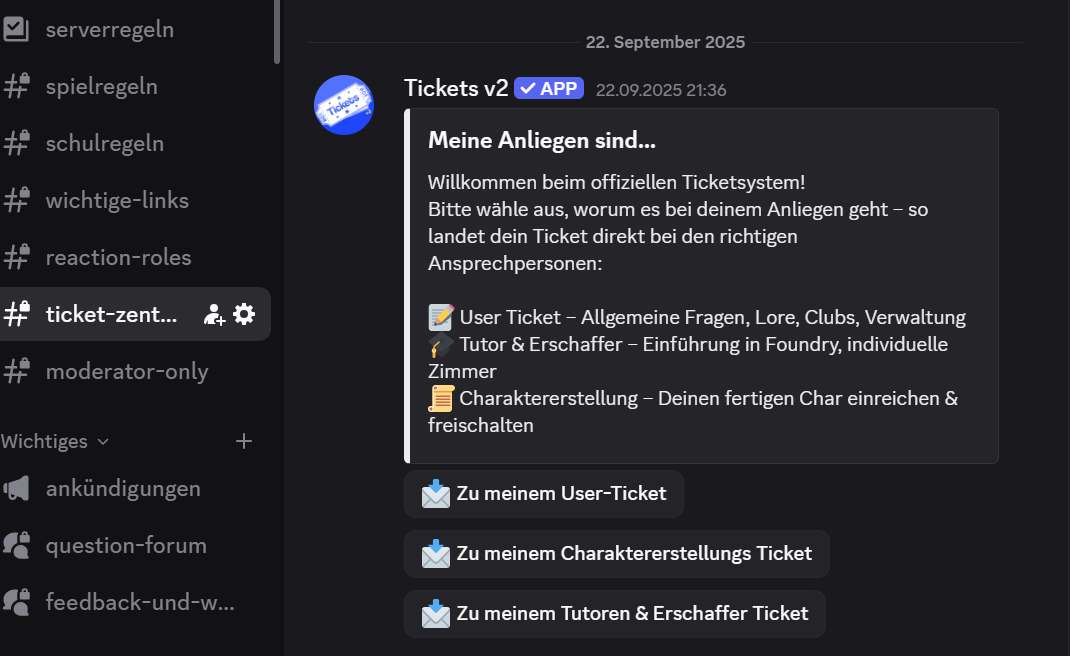Click the locked hashtag icon for moderator-only
This screenshot has height=656, width=1070.
16,371
